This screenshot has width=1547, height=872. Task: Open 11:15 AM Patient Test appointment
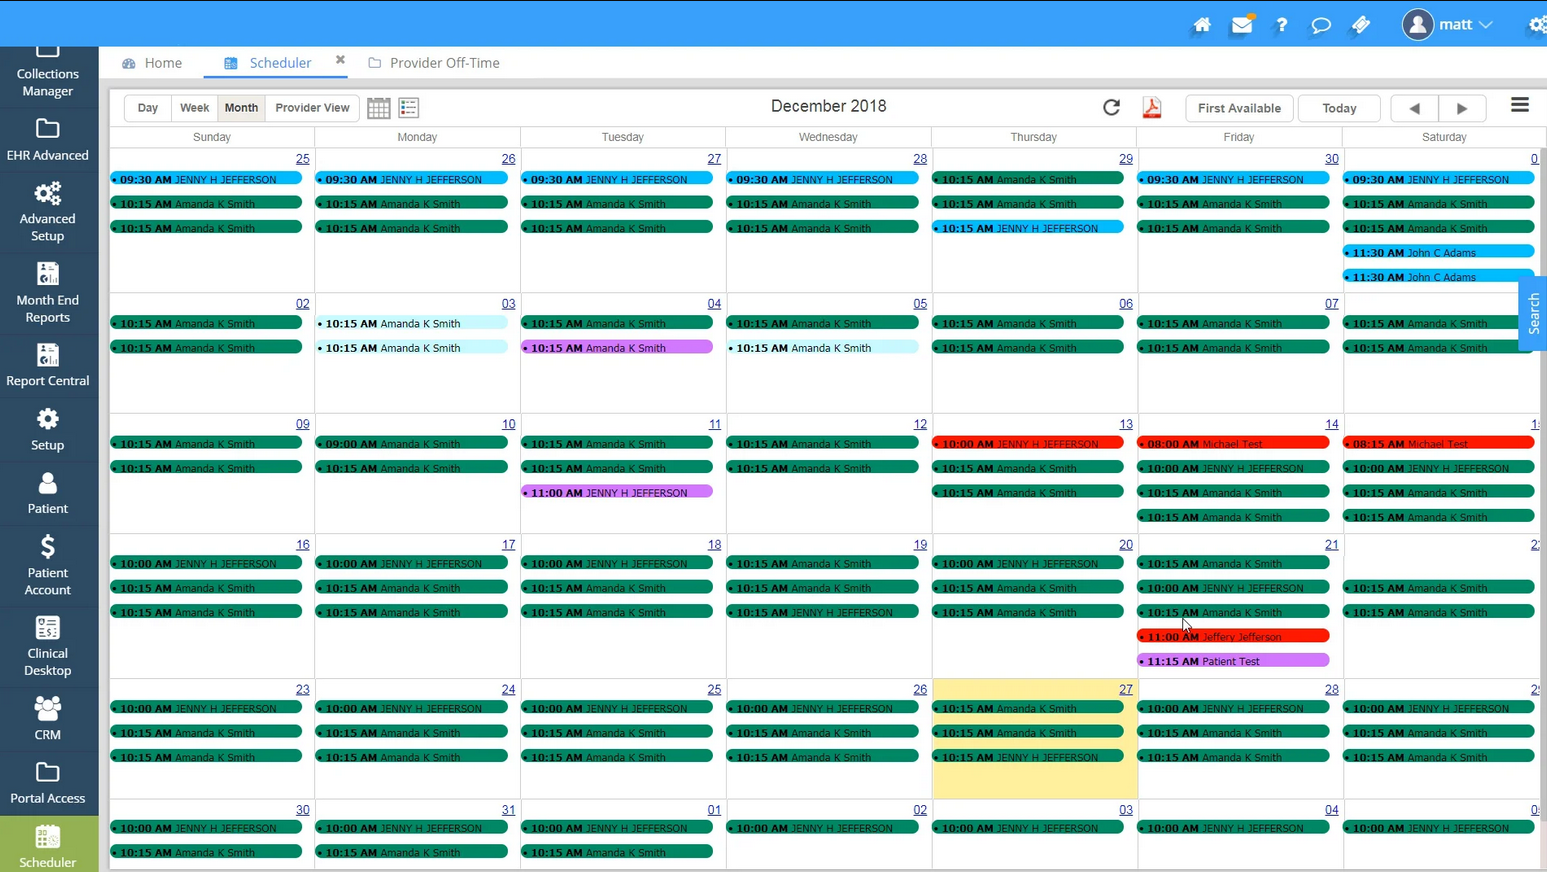[1233, 661]
